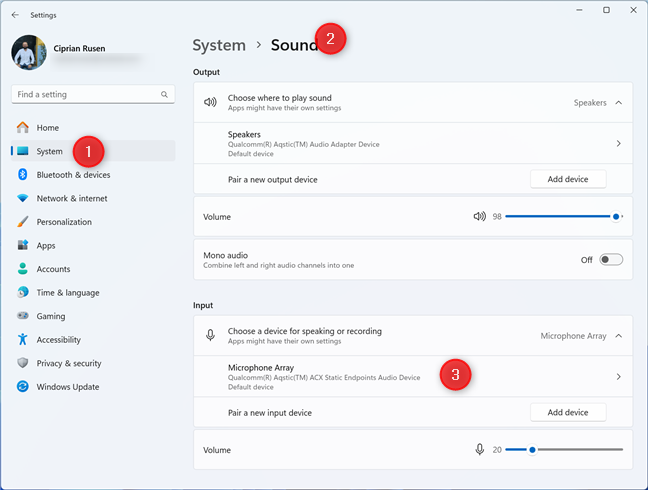Screen dimensions: 648x490
Task: Click Add device for new input device
Action: click(x=567, y=412)
